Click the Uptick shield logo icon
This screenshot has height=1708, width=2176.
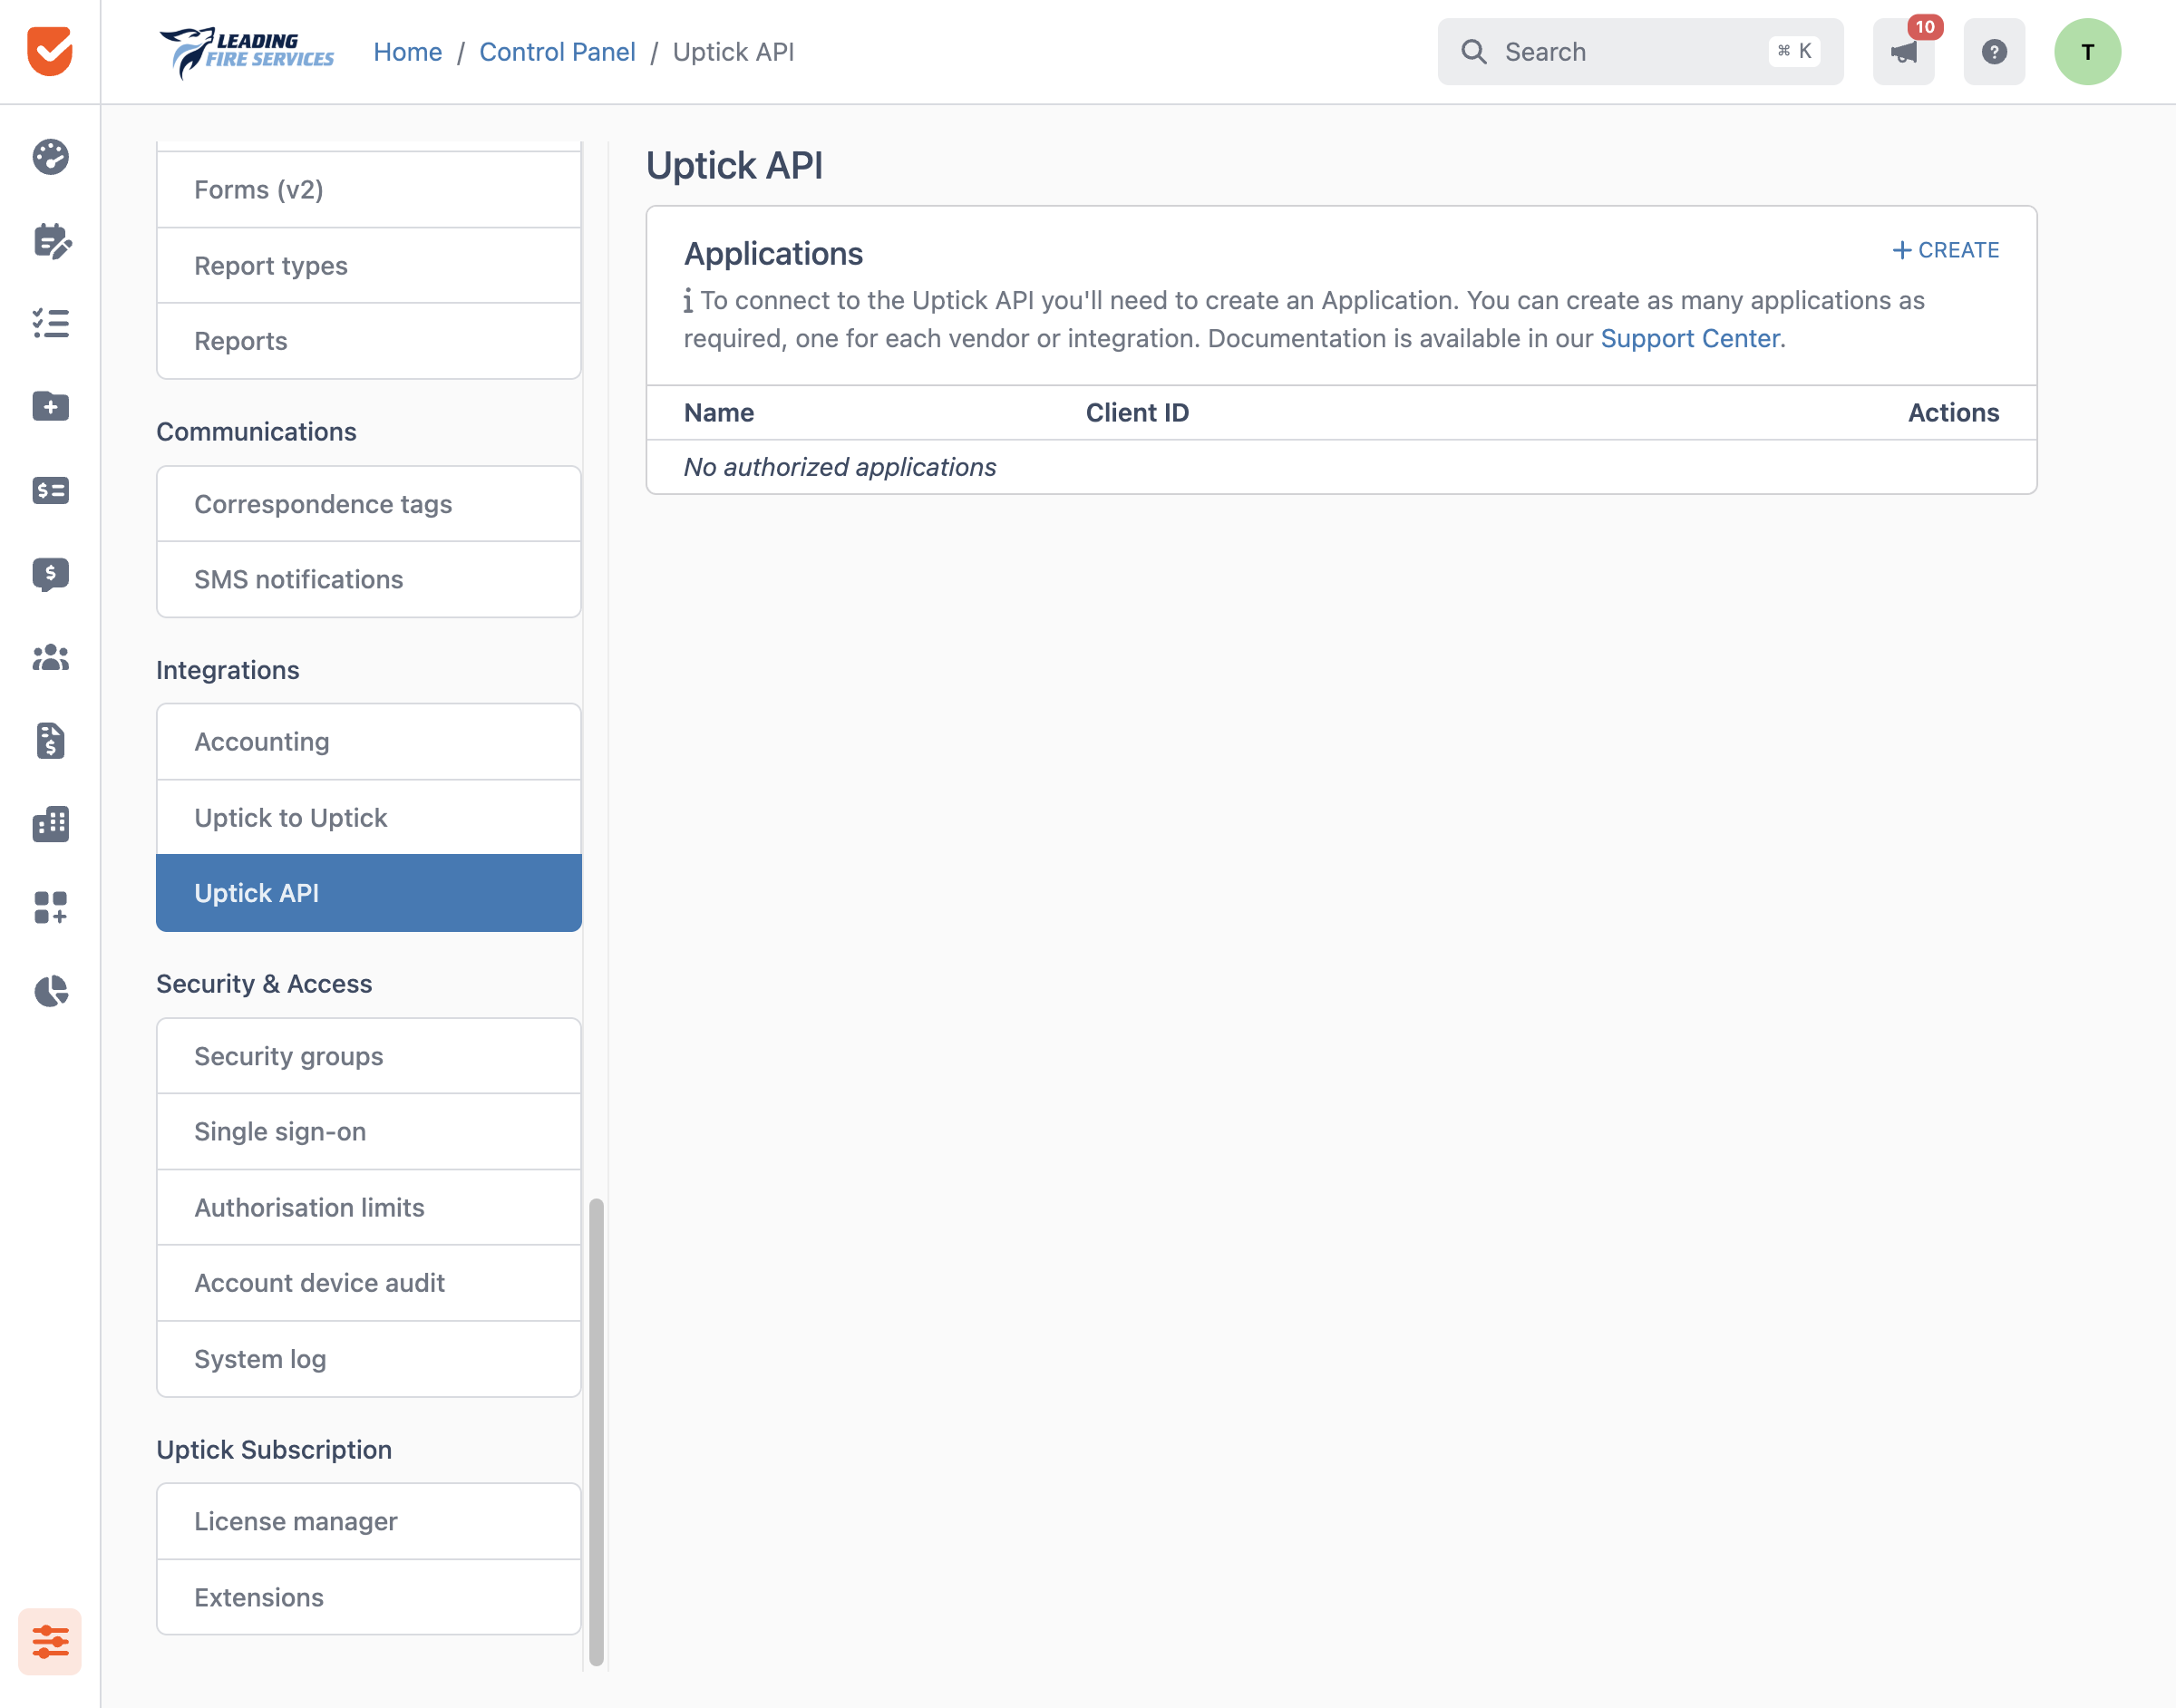pos(50,51)
